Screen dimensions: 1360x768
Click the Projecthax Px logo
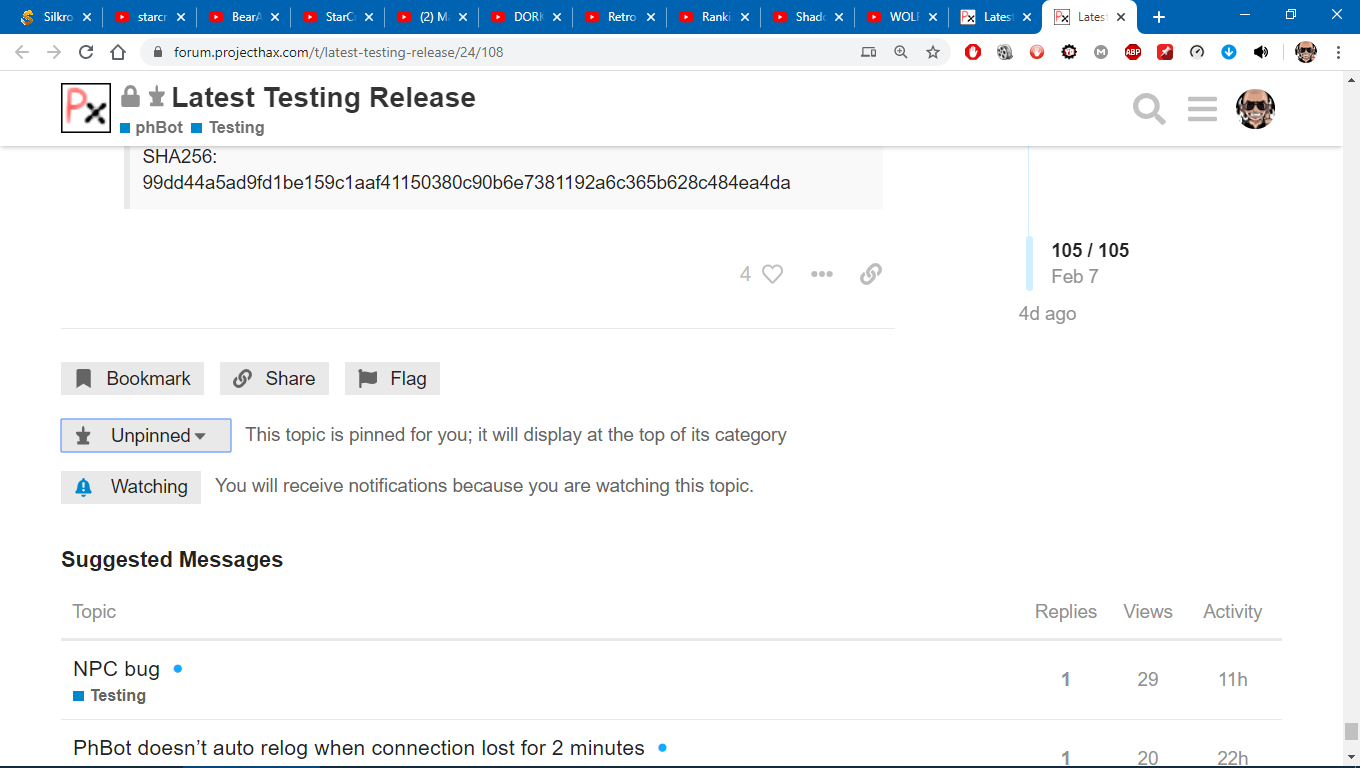coord(86,108)
